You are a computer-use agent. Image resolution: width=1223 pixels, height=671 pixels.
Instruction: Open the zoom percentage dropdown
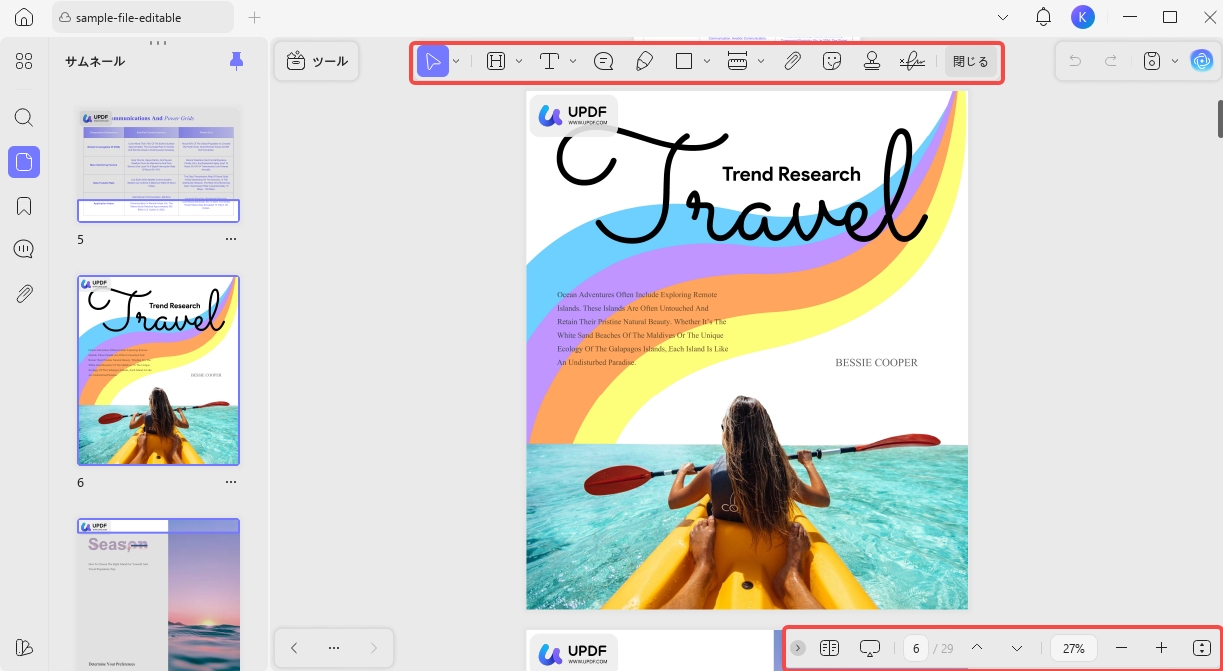tap(1074, 648)
